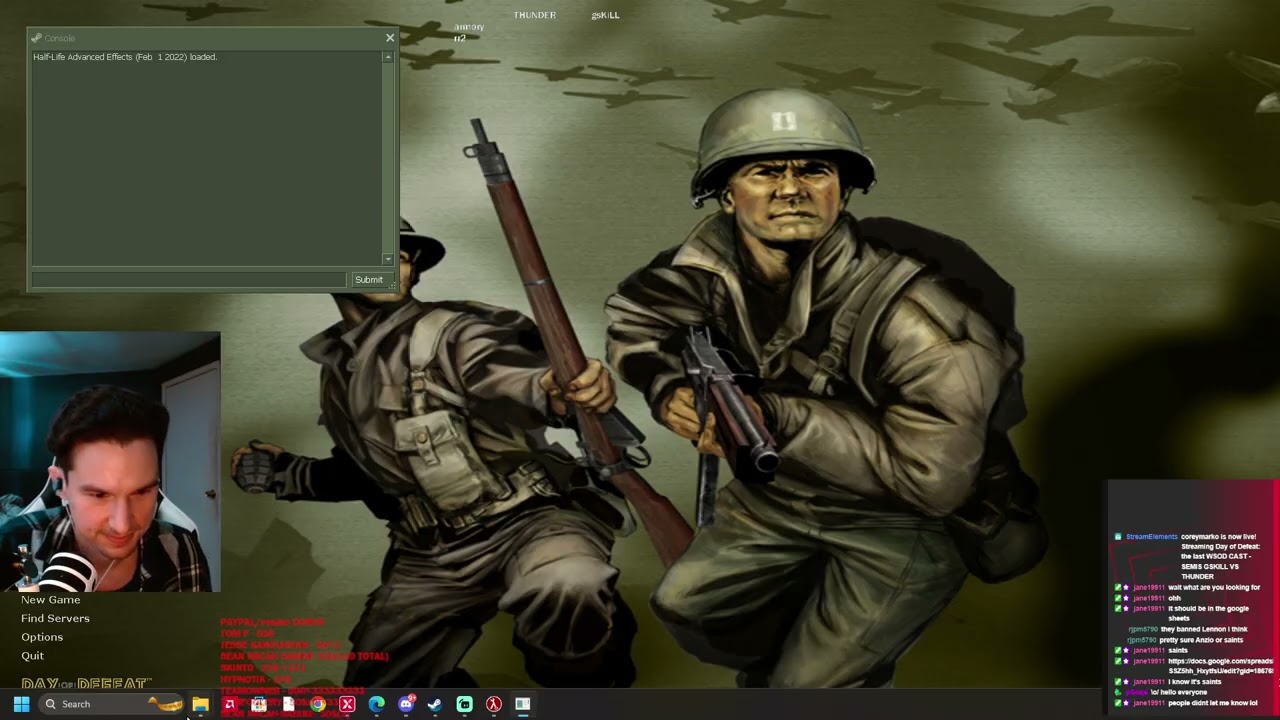
Task: Open File Explorer from the taskbar
Action: click(200, 704)
